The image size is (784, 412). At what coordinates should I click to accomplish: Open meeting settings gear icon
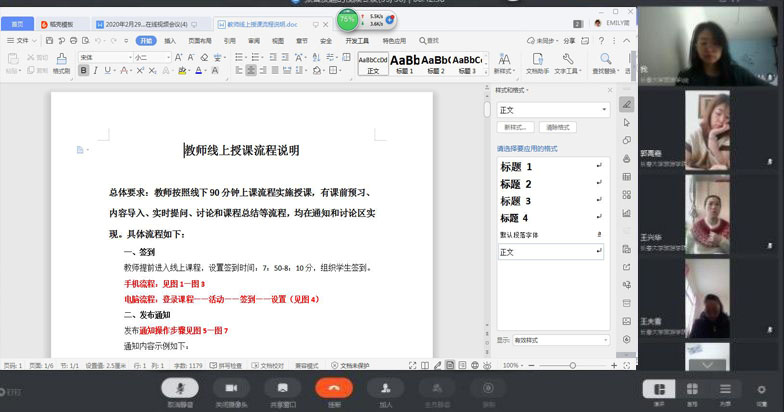tap(762, 389)
